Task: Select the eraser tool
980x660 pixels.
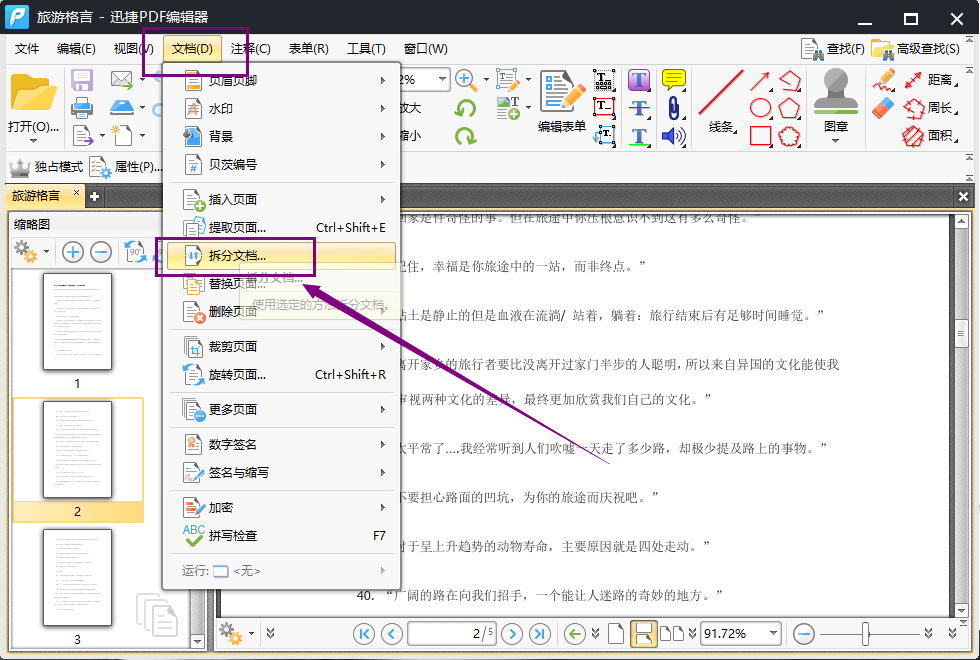Action: click(x=884, y=108)
